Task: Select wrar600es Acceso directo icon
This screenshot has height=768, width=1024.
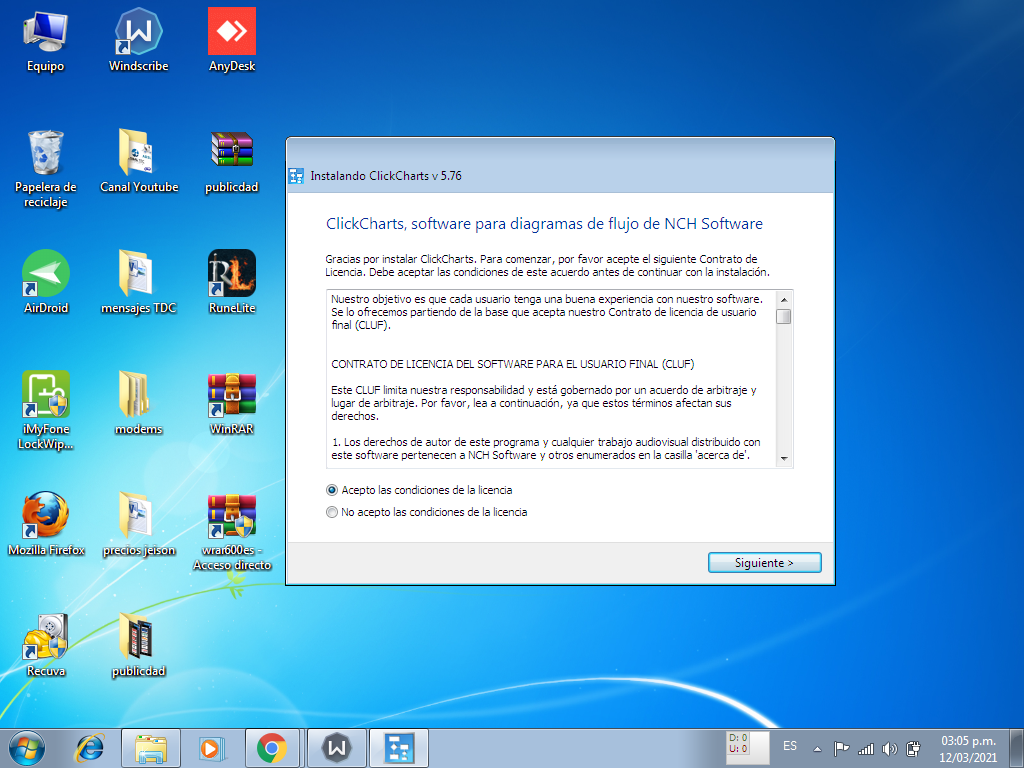Action: tap(232, 532)
